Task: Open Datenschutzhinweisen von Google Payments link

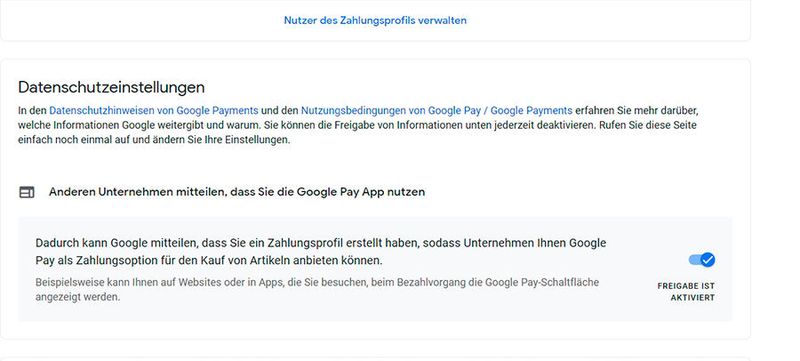Action: 154,110
